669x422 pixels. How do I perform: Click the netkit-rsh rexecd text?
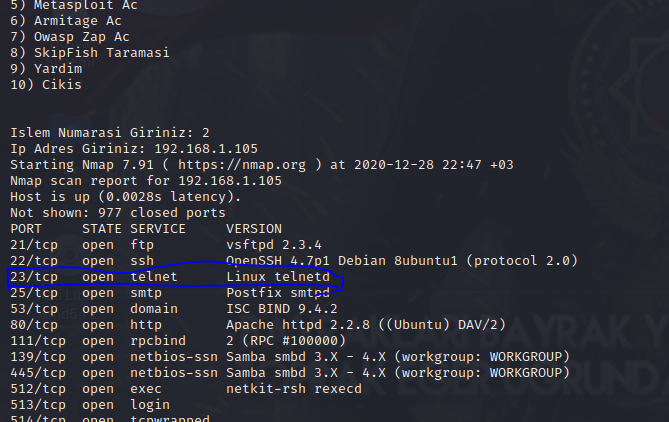click(x=294, y=389)
